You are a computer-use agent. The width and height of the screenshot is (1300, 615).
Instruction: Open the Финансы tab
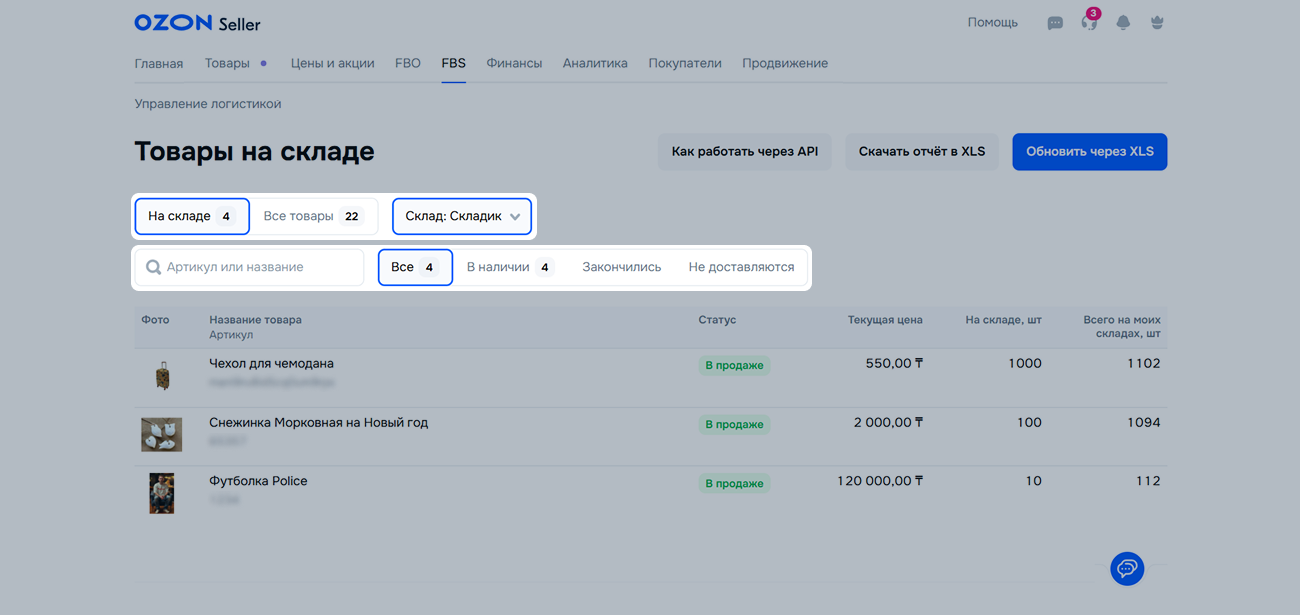click(514, 63)
